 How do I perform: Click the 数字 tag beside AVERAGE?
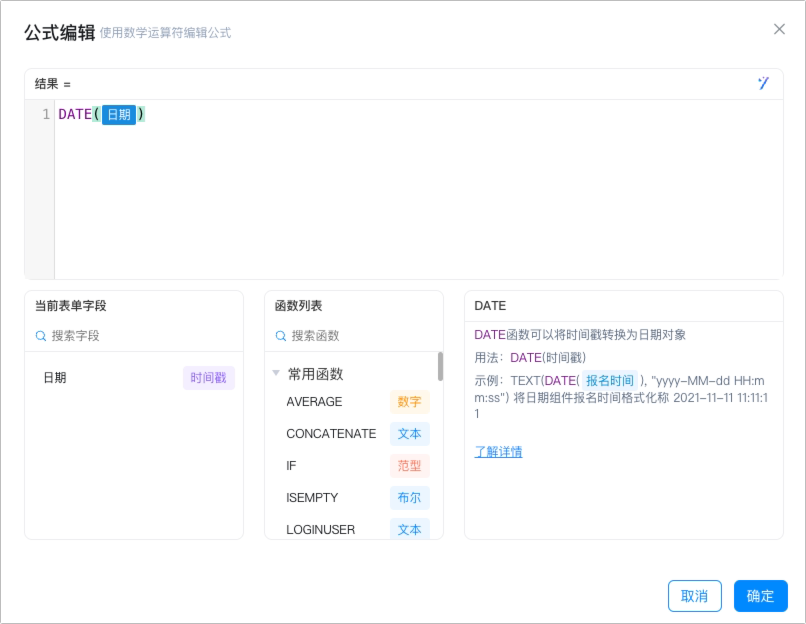coord(409,402)
